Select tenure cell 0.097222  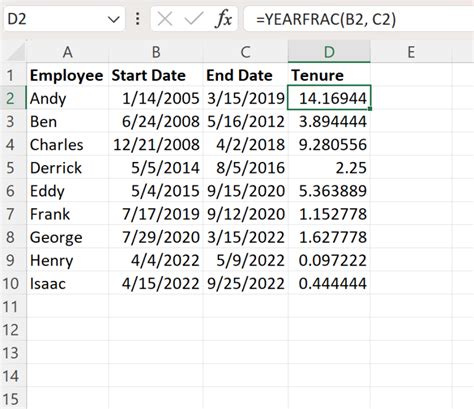point(329,260)
